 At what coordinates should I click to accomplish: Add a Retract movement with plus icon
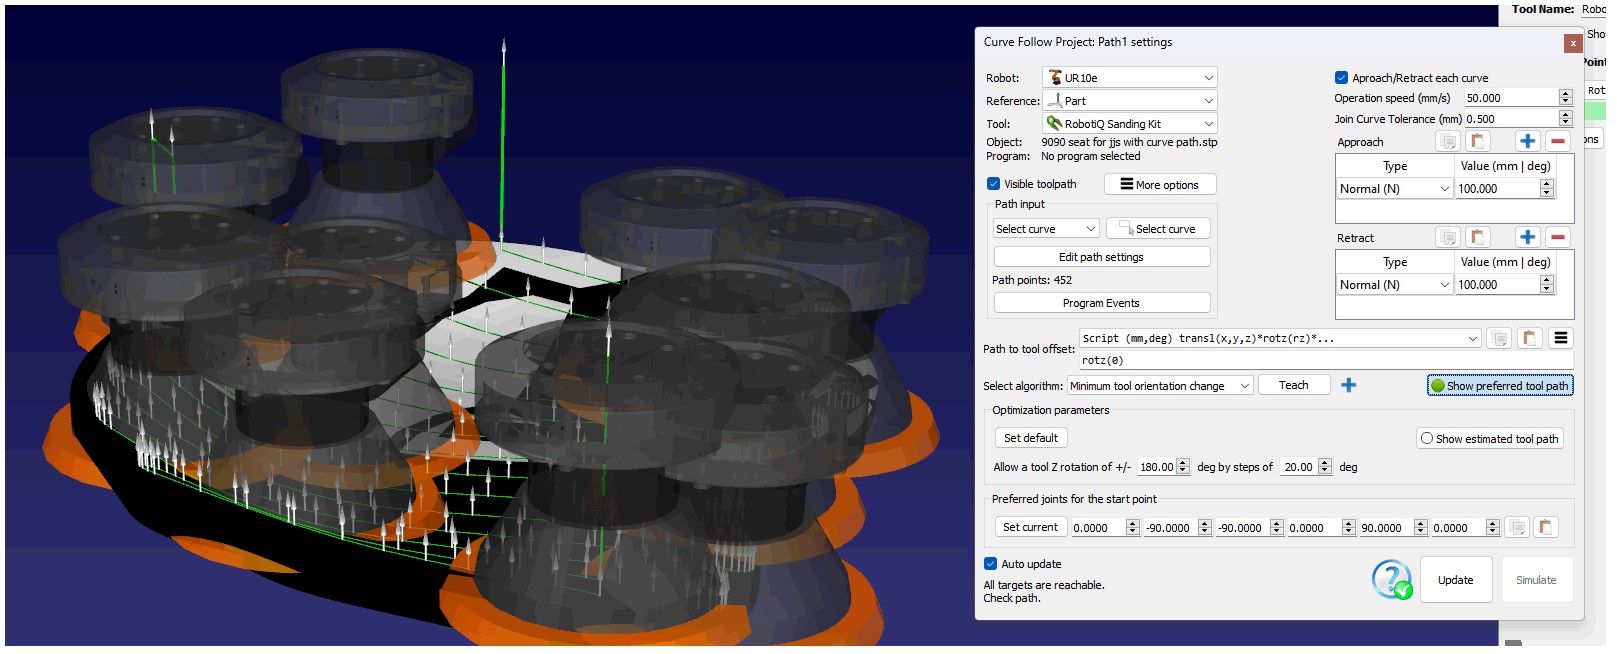point(1526,237)
